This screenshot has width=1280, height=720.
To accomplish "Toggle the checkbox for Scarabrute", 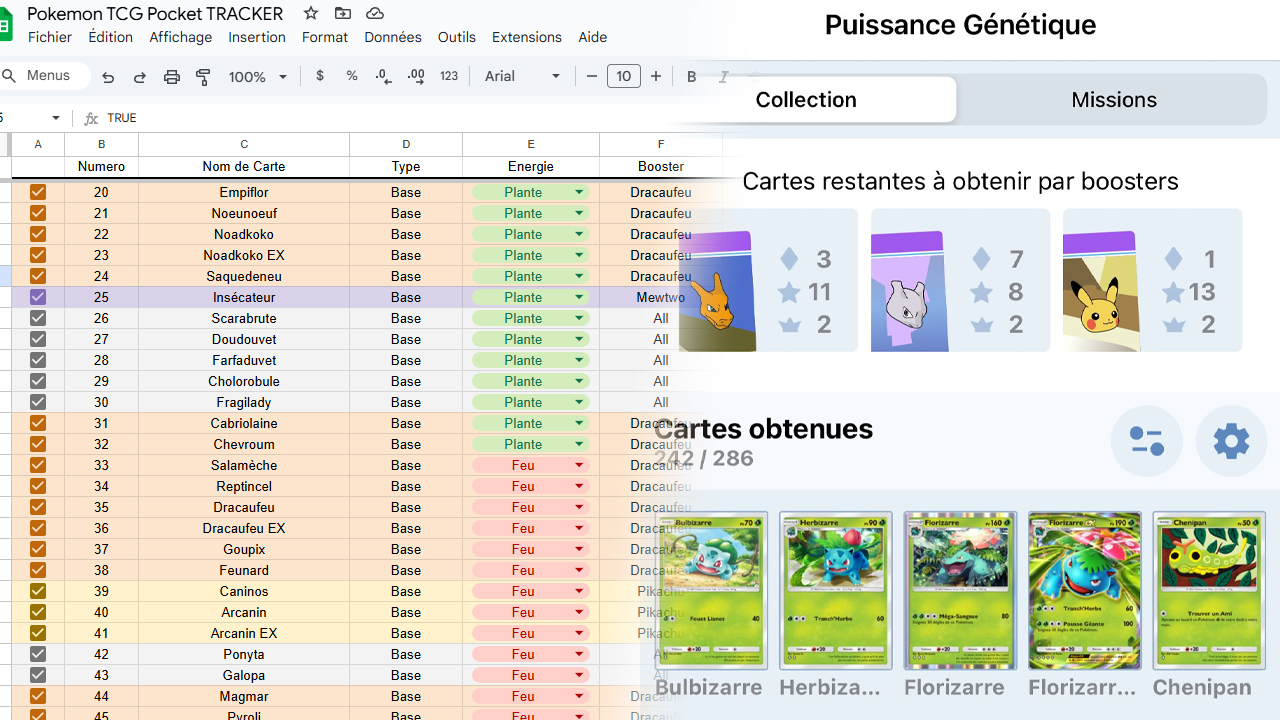I will (x=38, y=318).
